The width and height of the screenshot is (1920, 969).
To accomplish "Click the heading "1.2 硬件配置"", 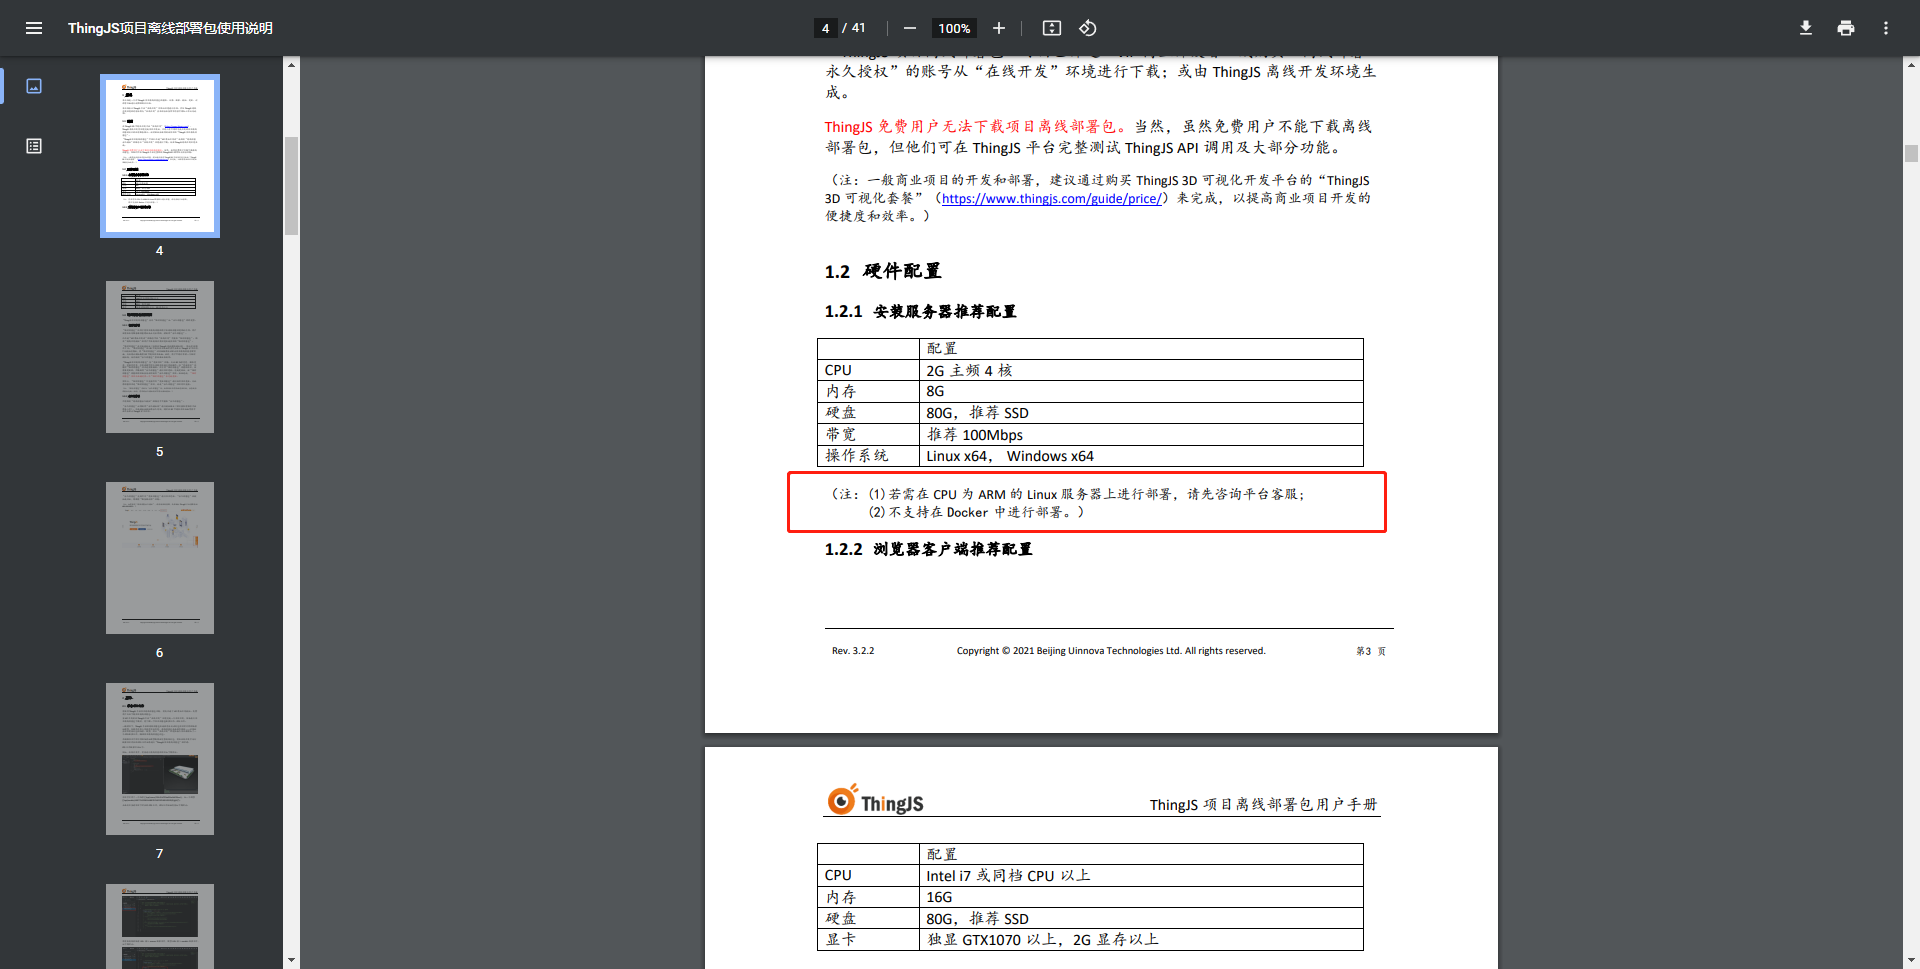I will 883,271.
